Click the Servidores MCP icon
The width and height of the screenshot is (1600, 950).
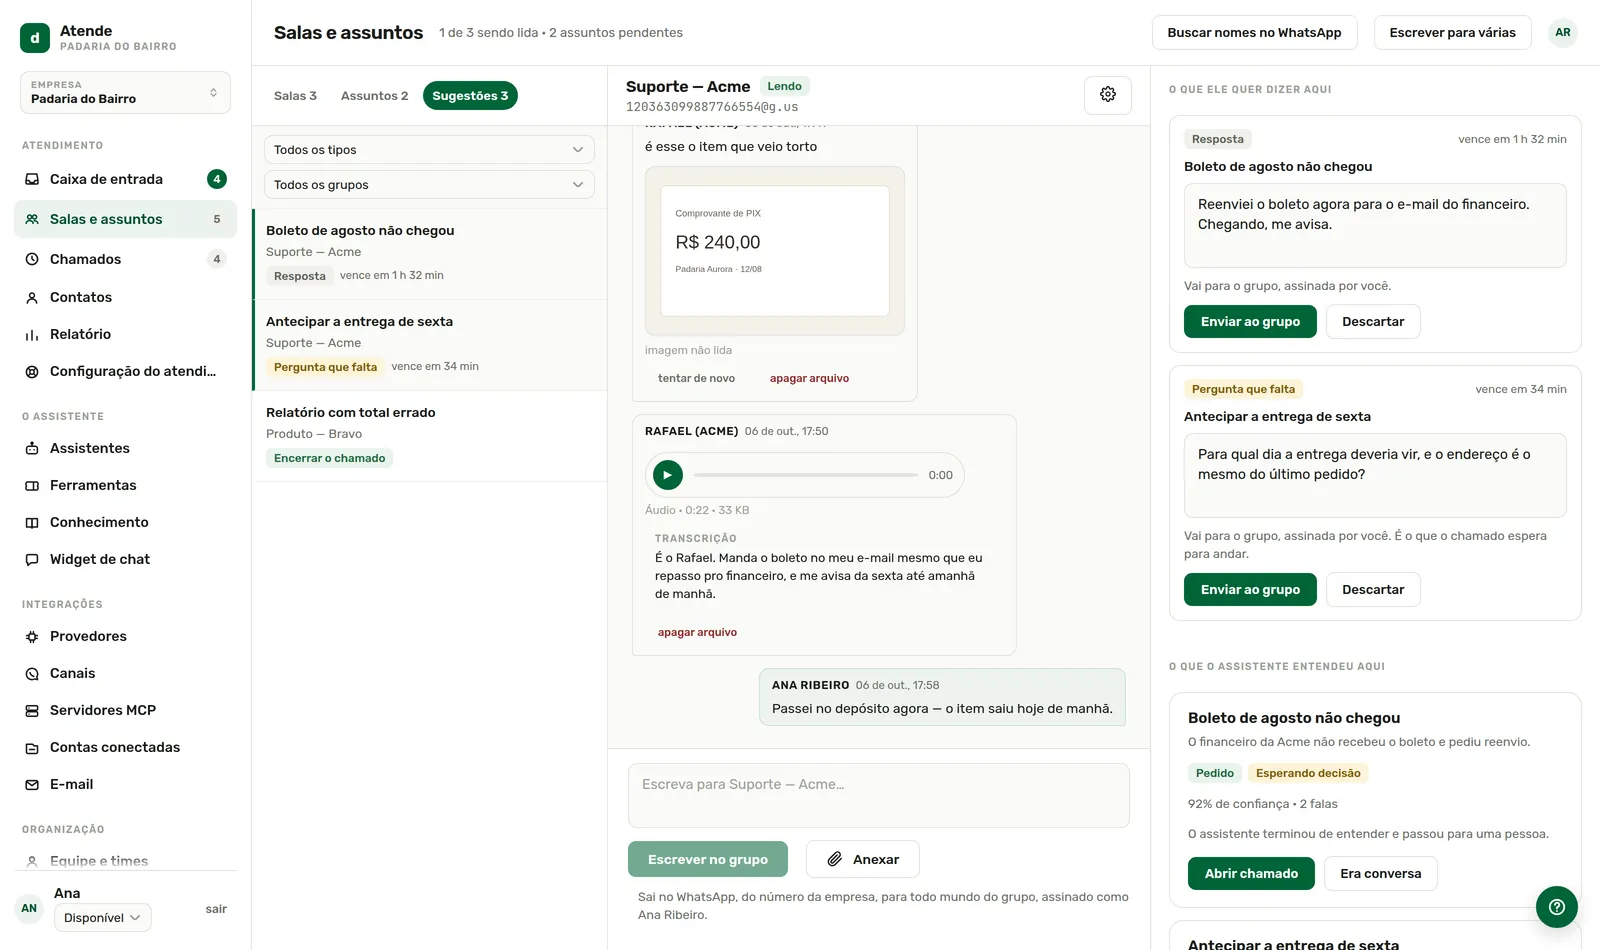click(32, 710)
